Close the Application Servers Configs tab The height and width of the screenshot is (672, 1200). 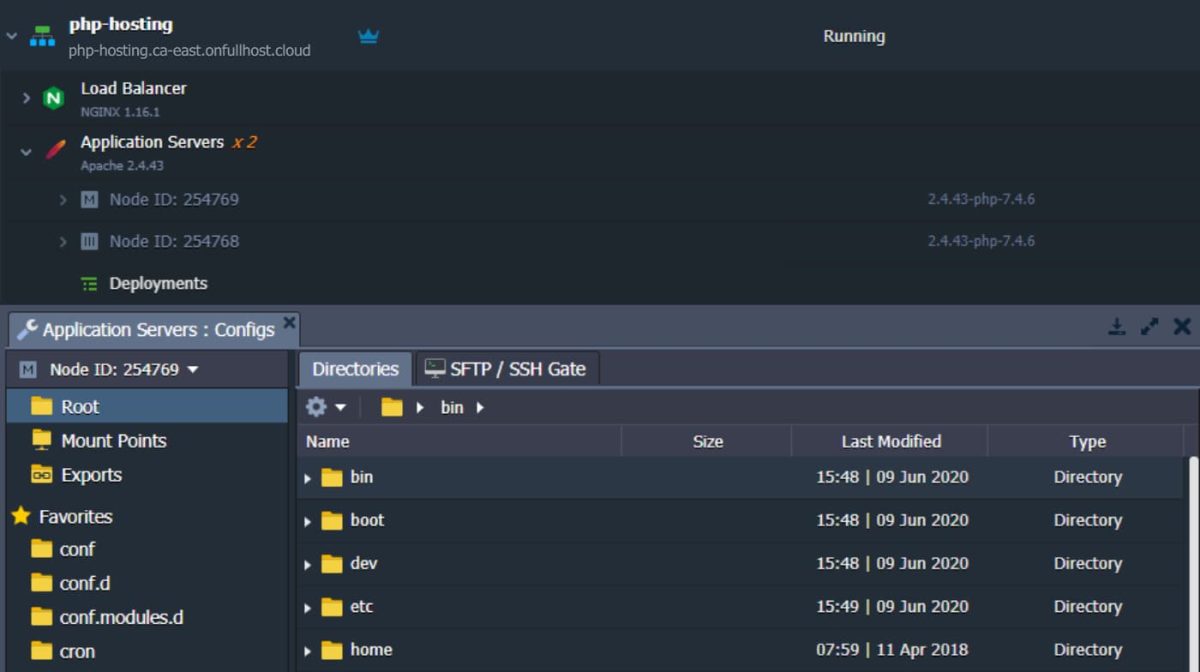(289, 322)
